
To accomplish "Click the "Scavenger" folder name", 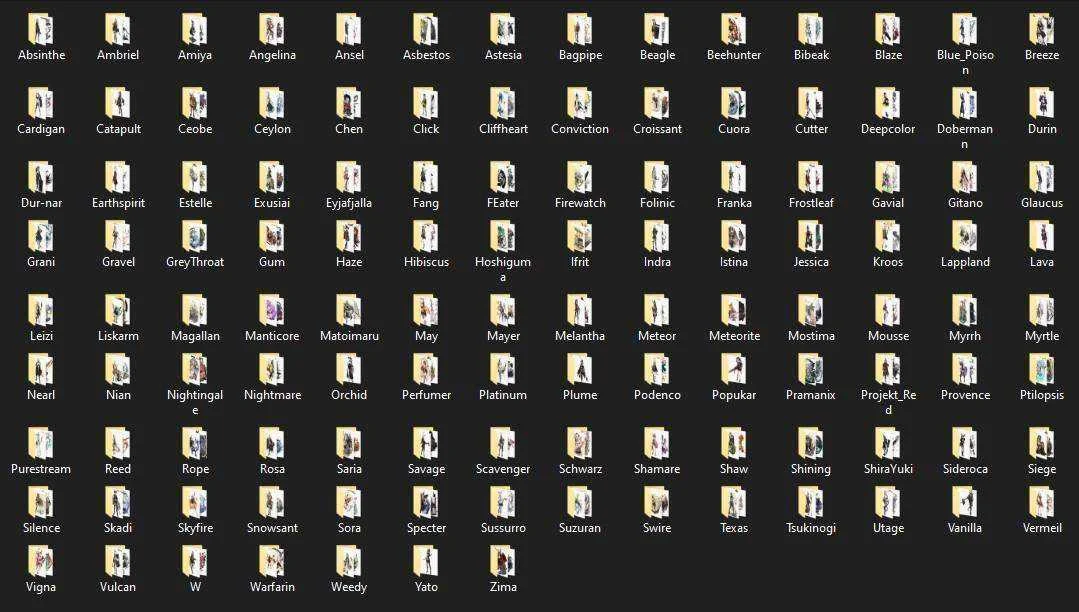I will pos(503,469).
